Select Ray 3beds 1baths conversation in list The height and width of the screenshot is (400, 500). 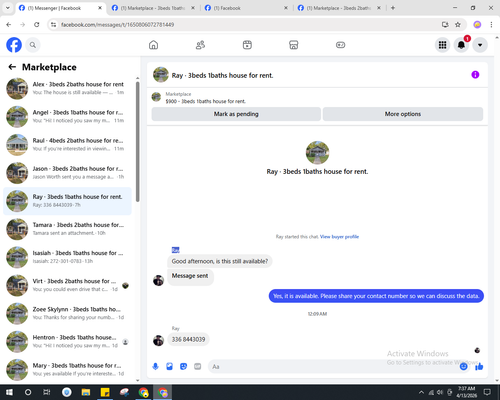67,201
